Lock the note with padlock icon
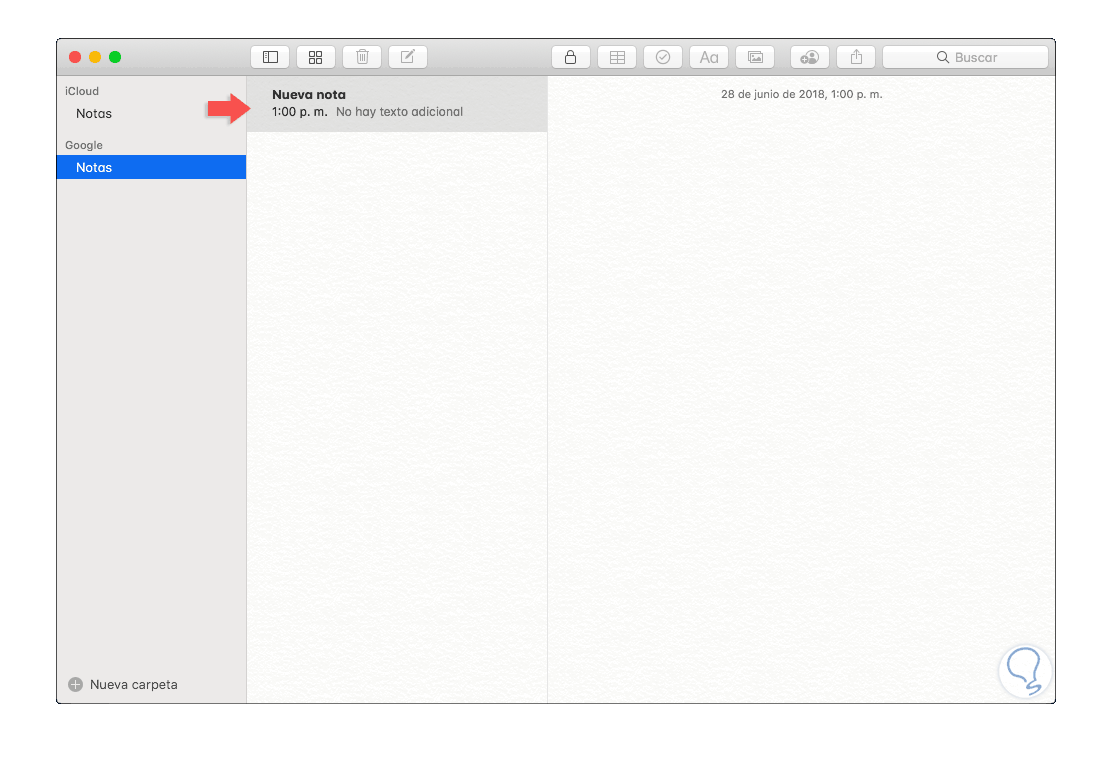Image resolution: width=1112 pixels, height=778 pixels. point(571,57)
